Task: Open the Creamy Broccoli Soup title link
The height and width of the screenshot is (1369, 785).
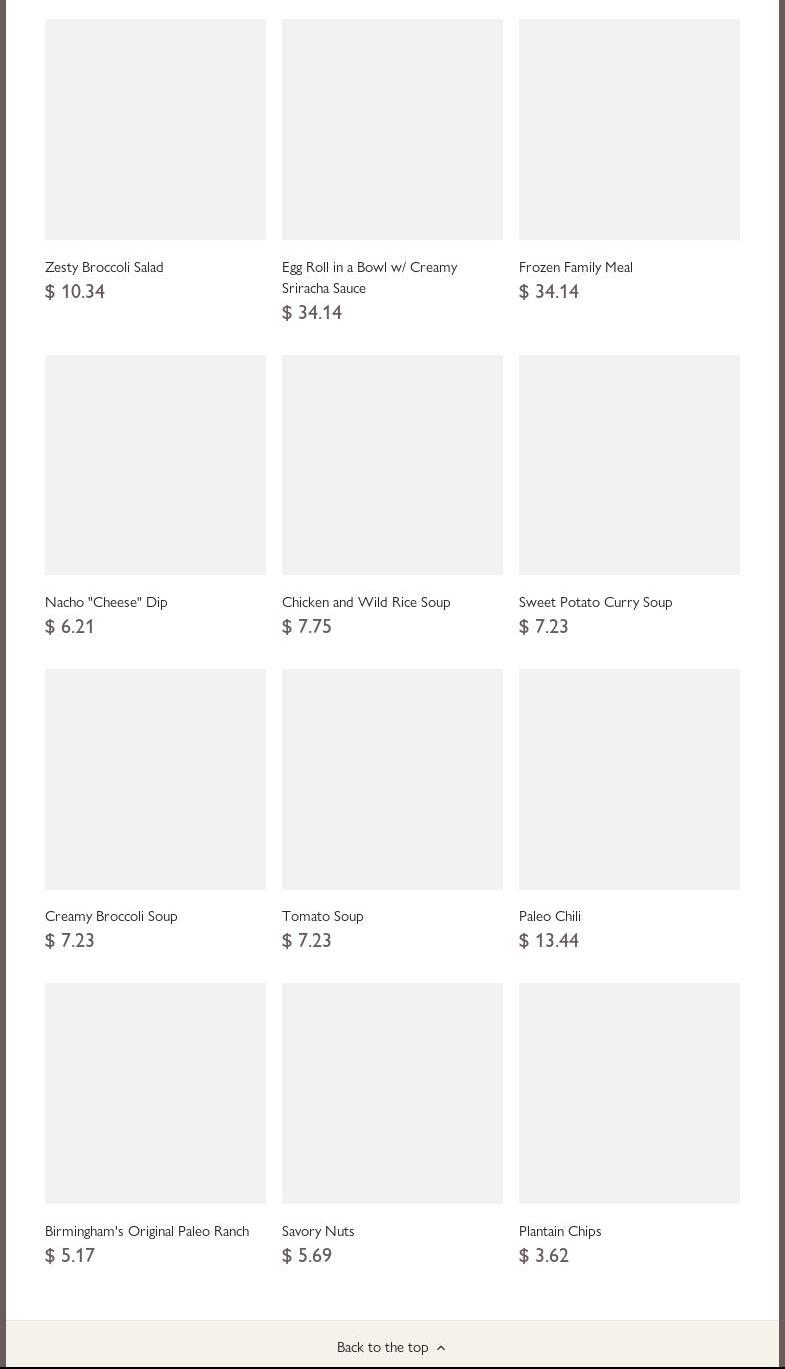Action: tap(111, 916)
